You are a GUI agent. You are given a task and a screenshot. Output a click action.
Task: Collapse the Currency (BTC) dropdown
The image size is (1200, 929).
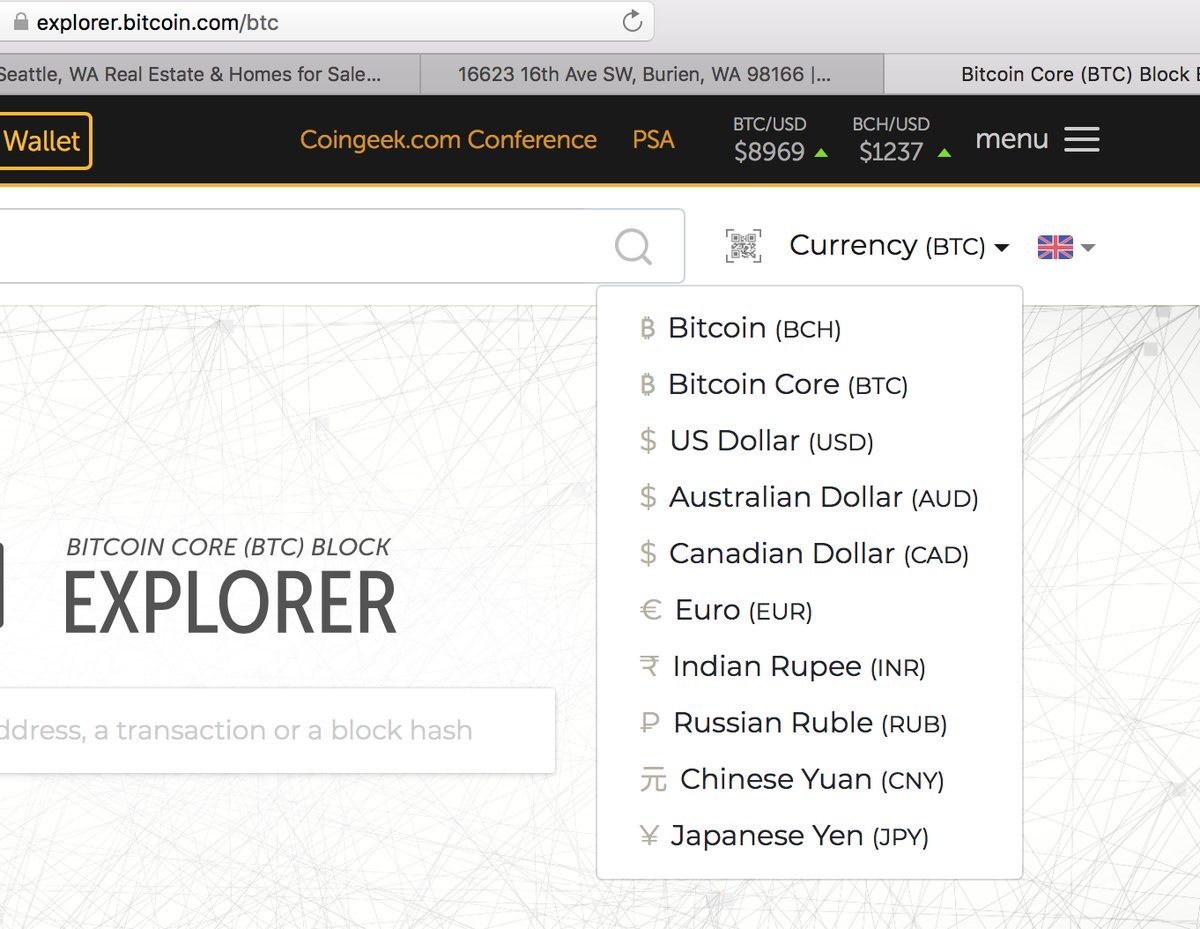(899, 246)
